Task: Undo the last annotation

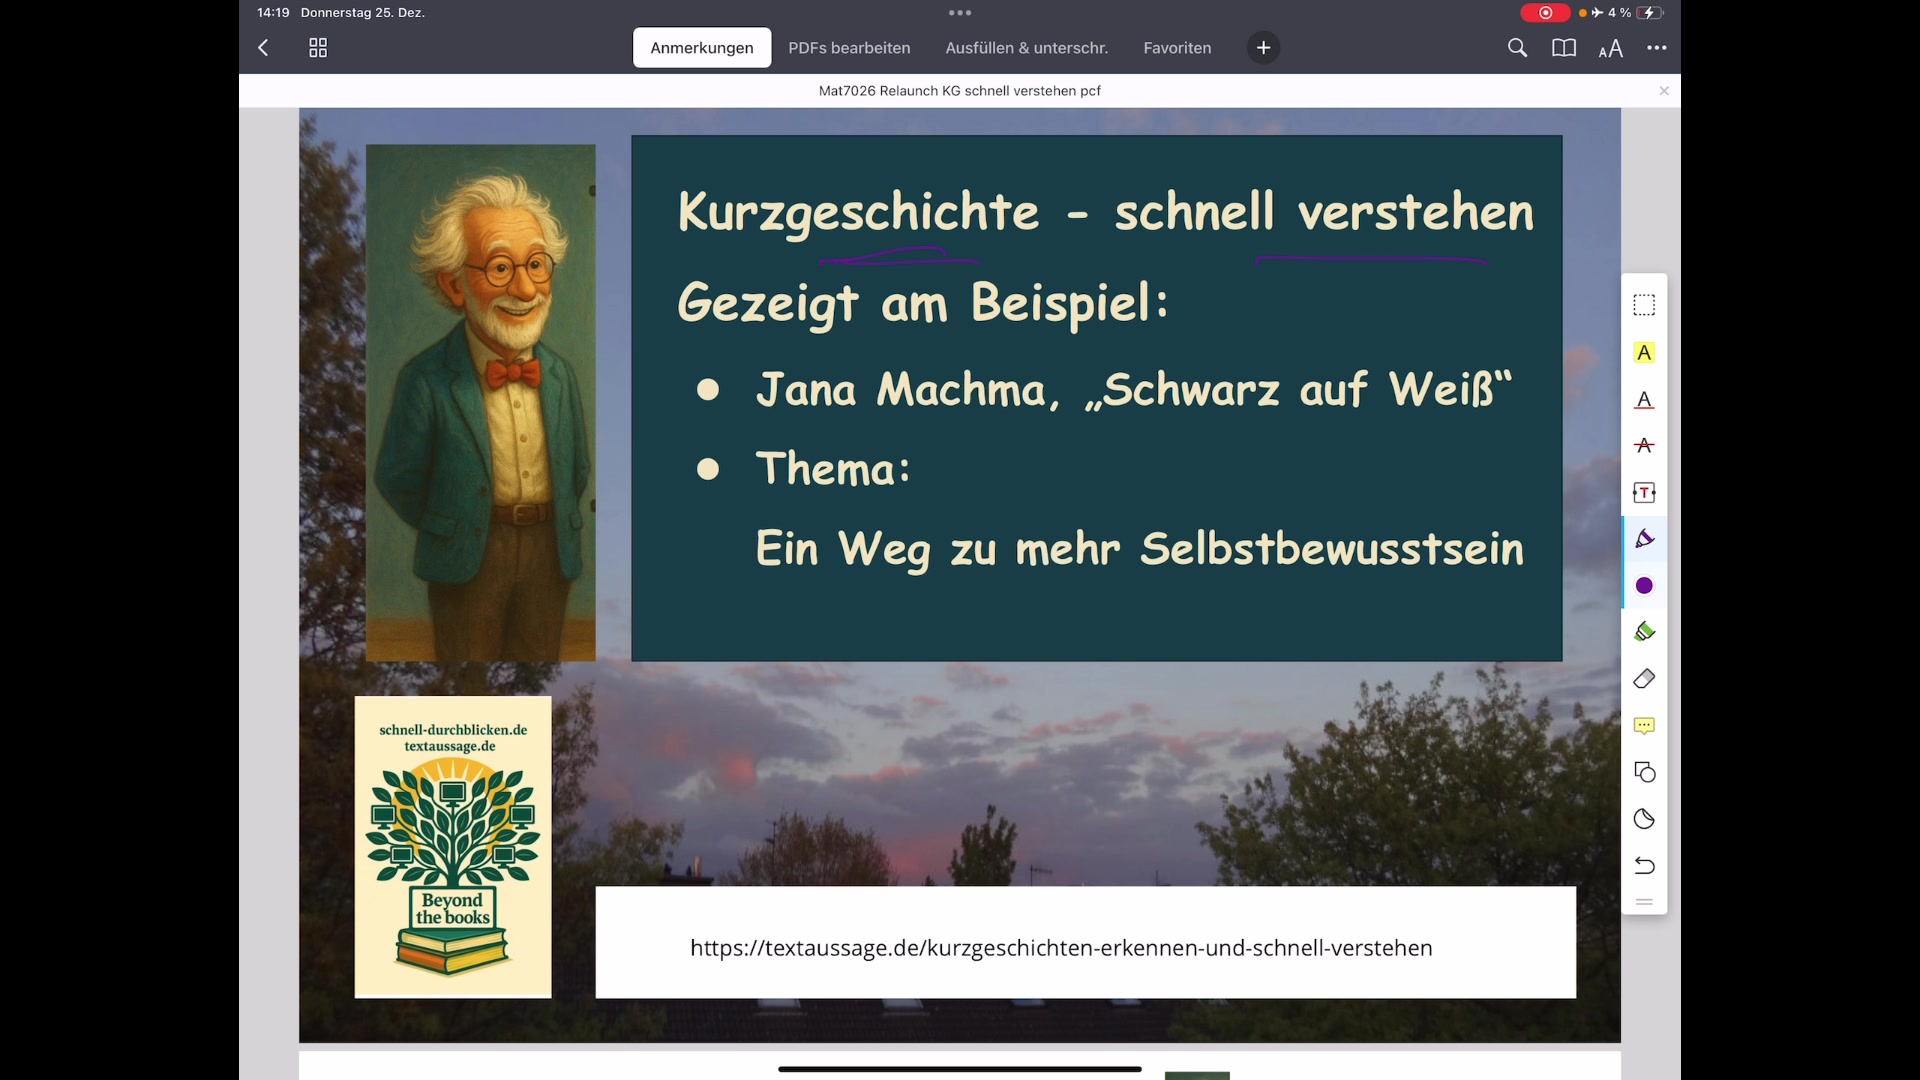Action: pos(1644,866)
